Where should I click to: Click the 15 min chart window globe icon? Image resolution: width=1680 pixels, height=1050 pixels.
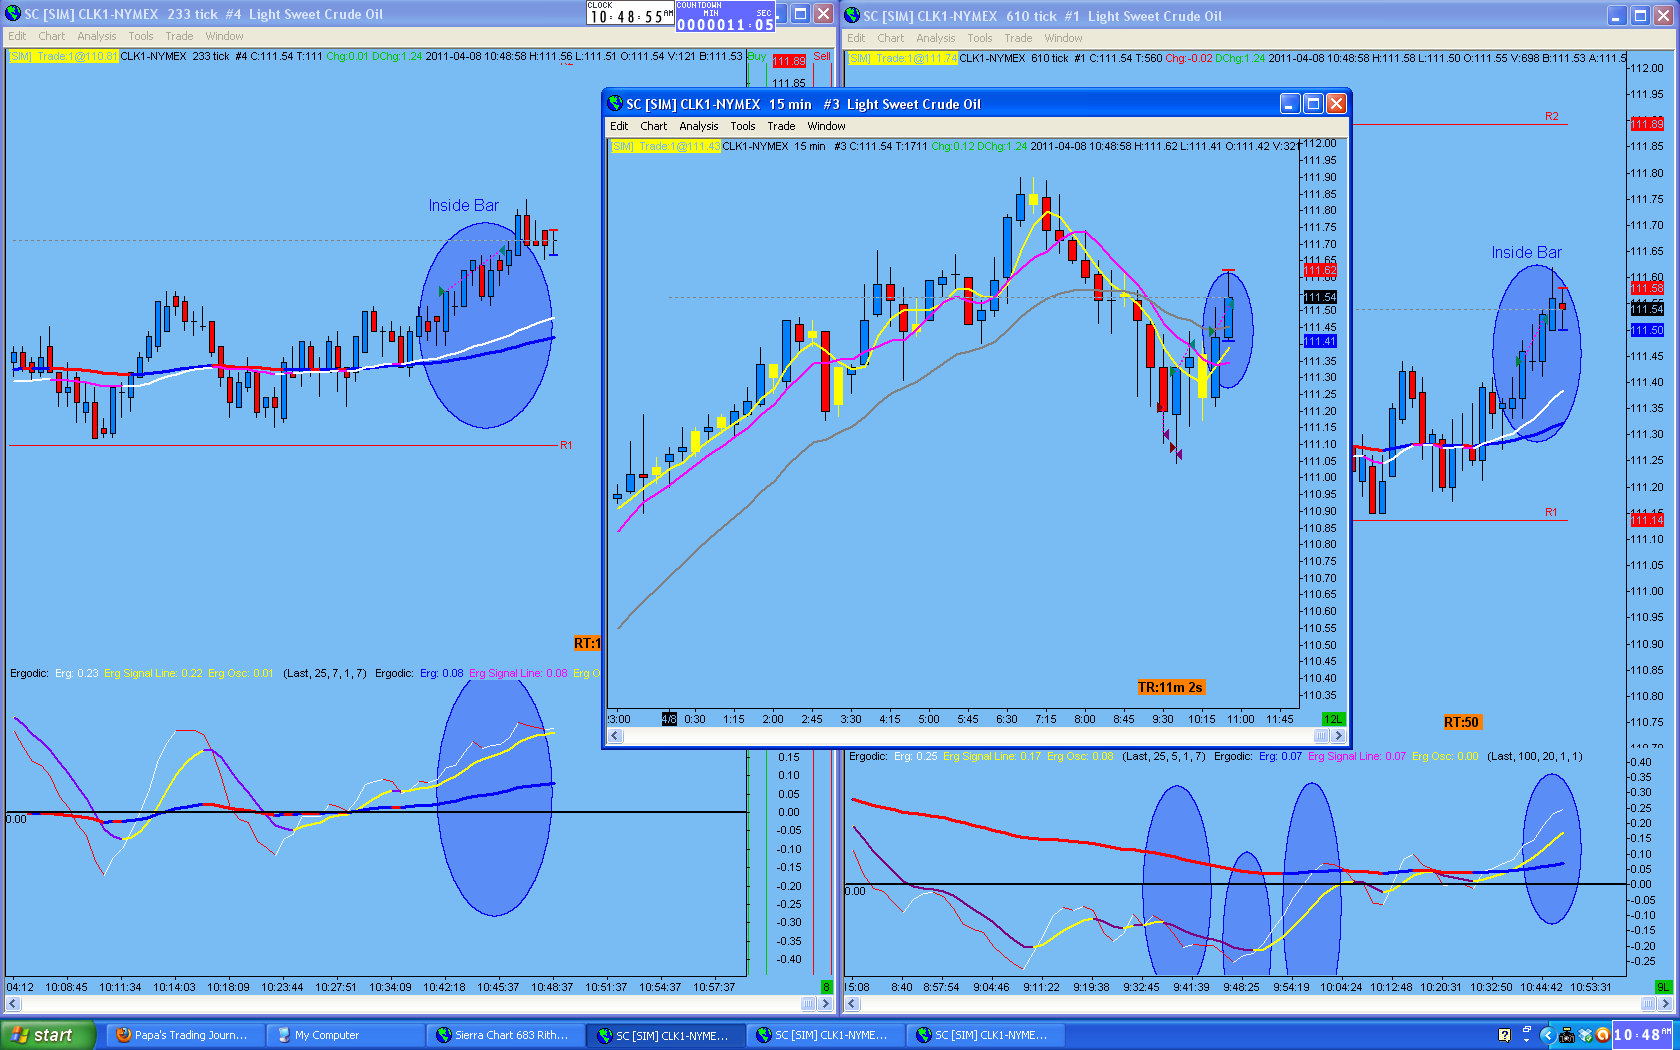click(615, 104)
